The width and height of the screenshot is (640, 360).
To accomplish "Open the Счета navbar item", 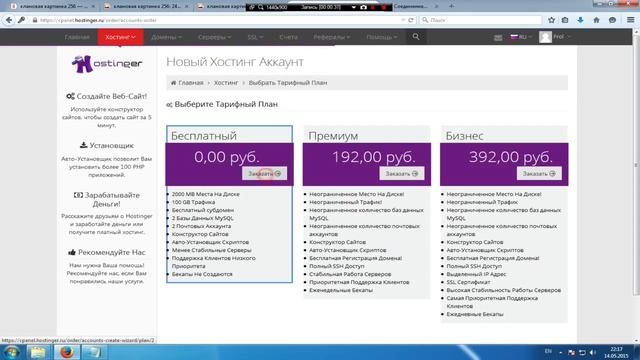I will [x=288, y=37].
